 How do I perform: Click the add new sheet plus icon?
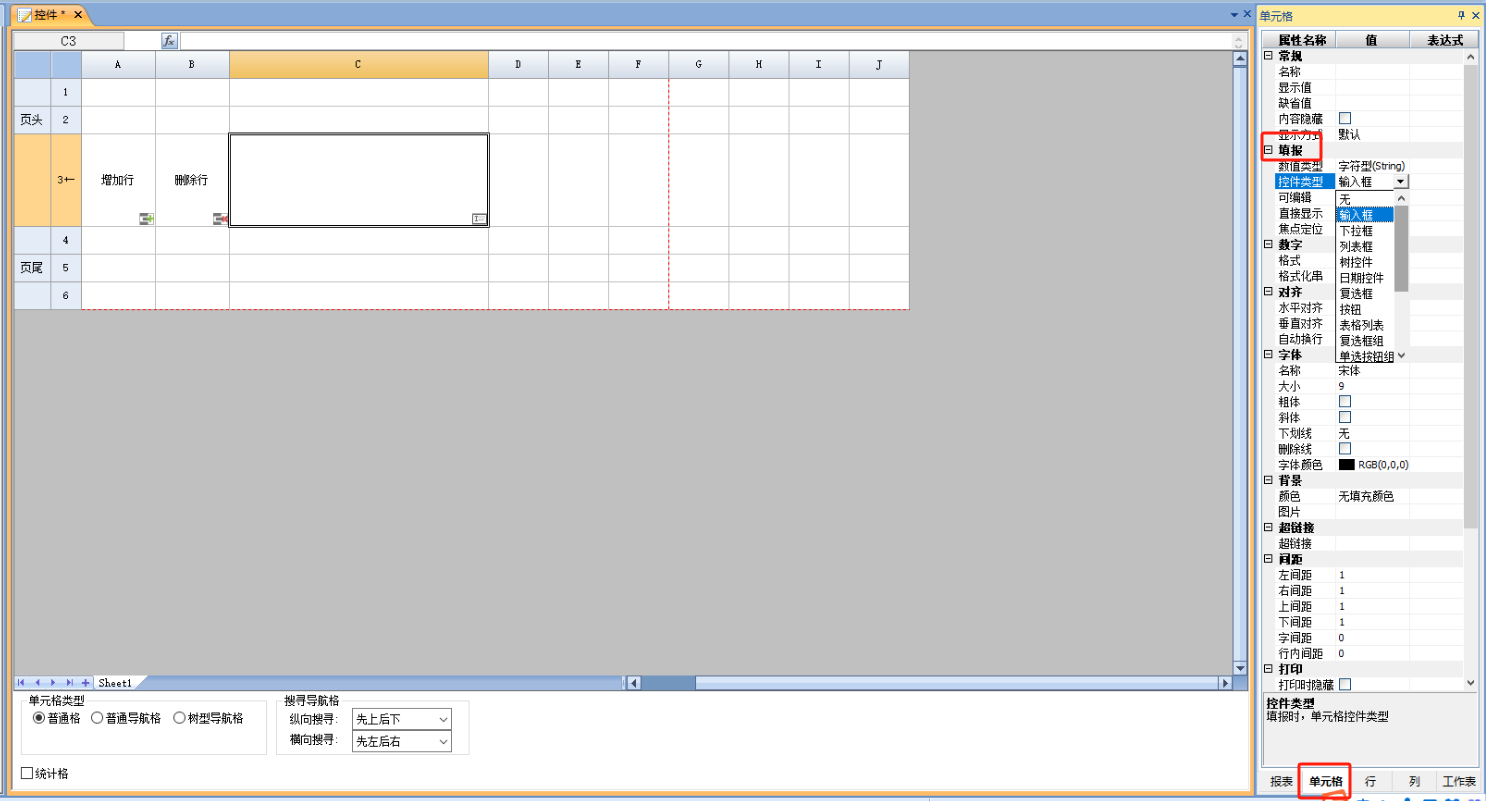point(85,683)
